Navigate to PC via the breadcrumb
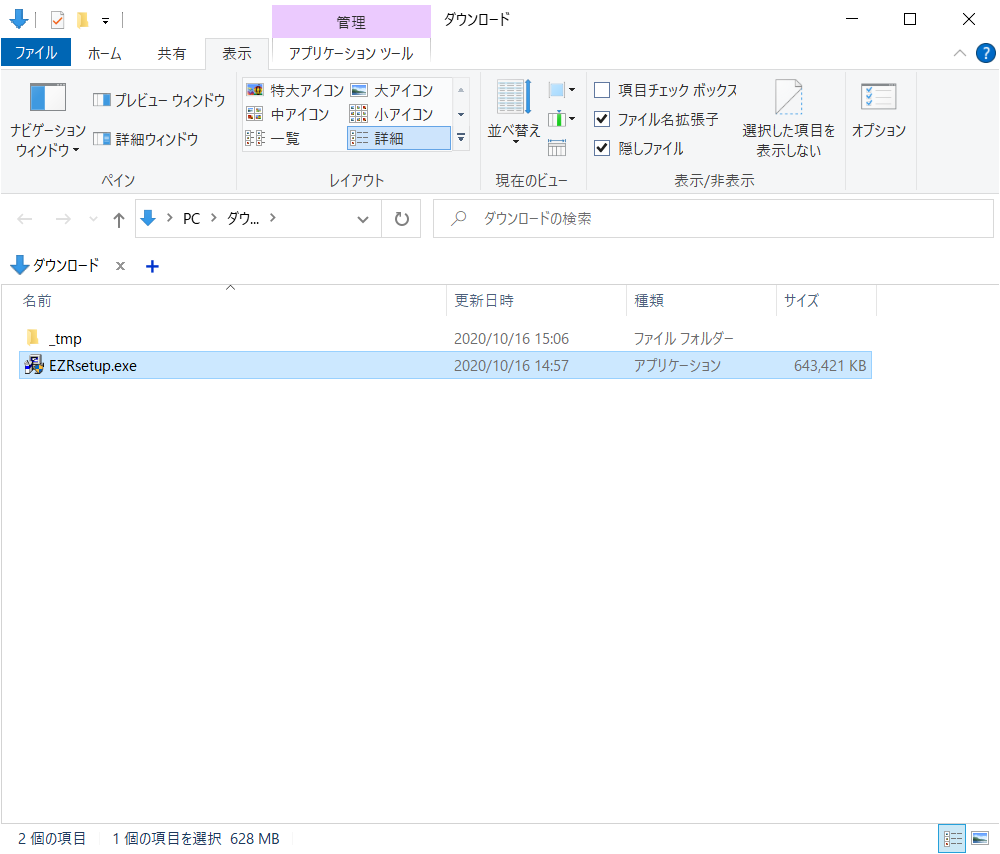The image size is (1000, 854). (x=191, y=218)
